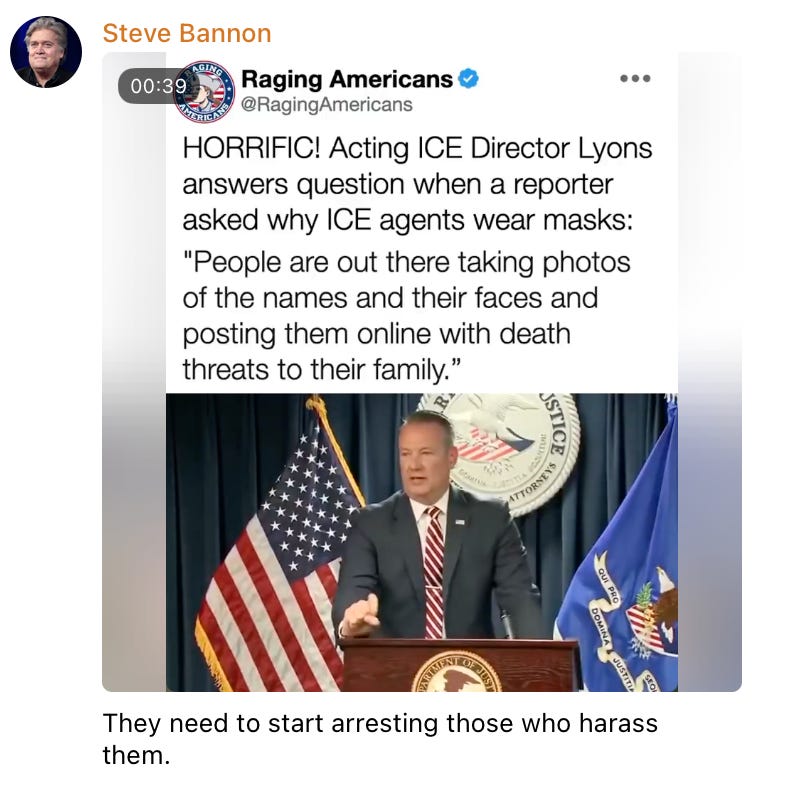Click the blurred left margin of video

coord(134,371)
